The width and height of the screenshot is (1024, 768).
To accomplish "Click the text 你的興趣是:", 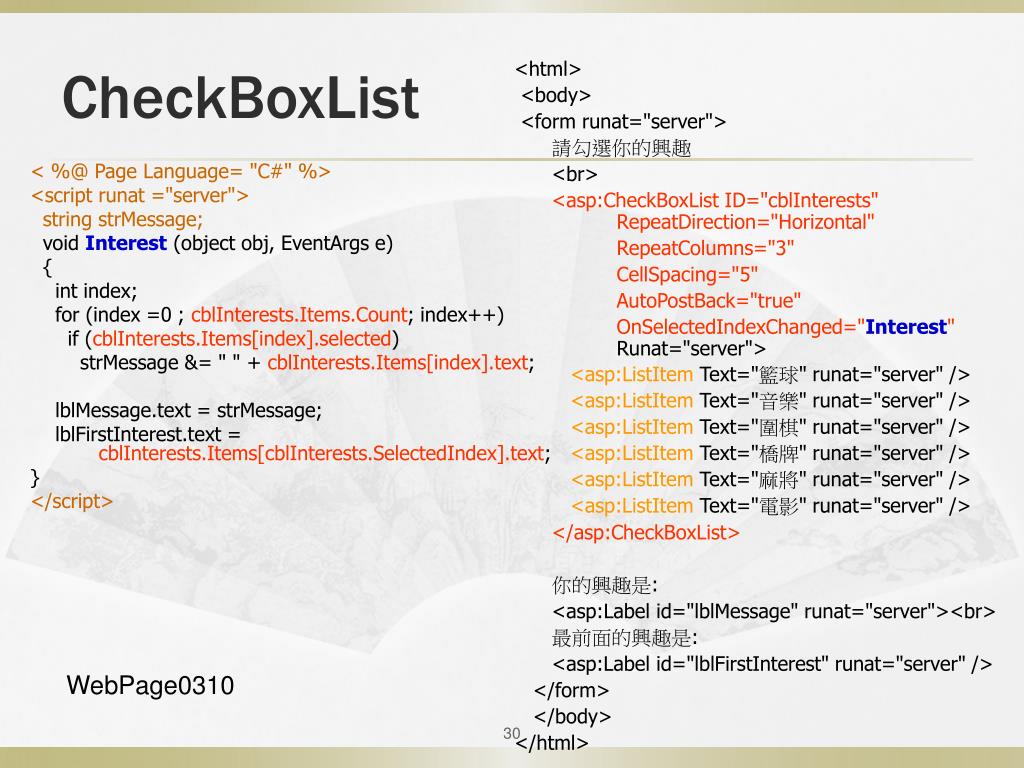I will coord(605,585).
